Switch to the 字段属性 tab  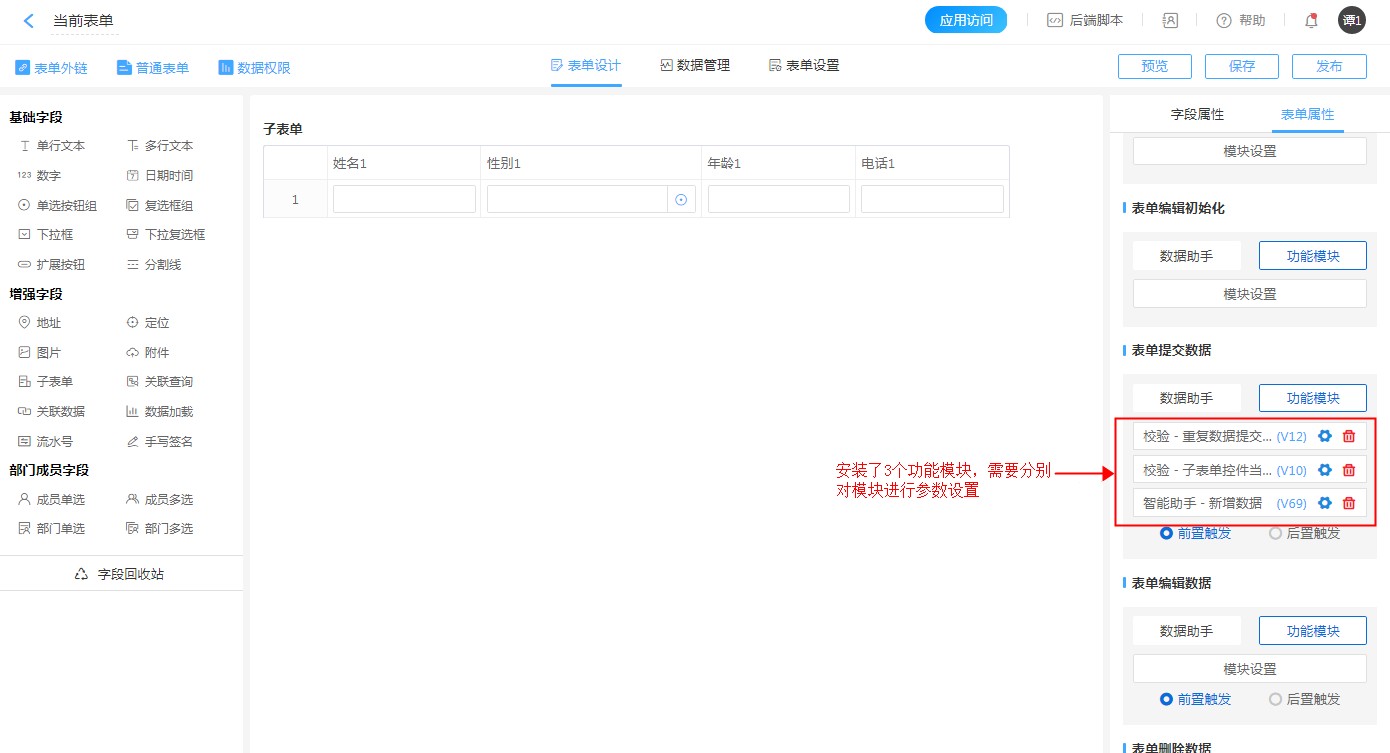pos(1197,115)
